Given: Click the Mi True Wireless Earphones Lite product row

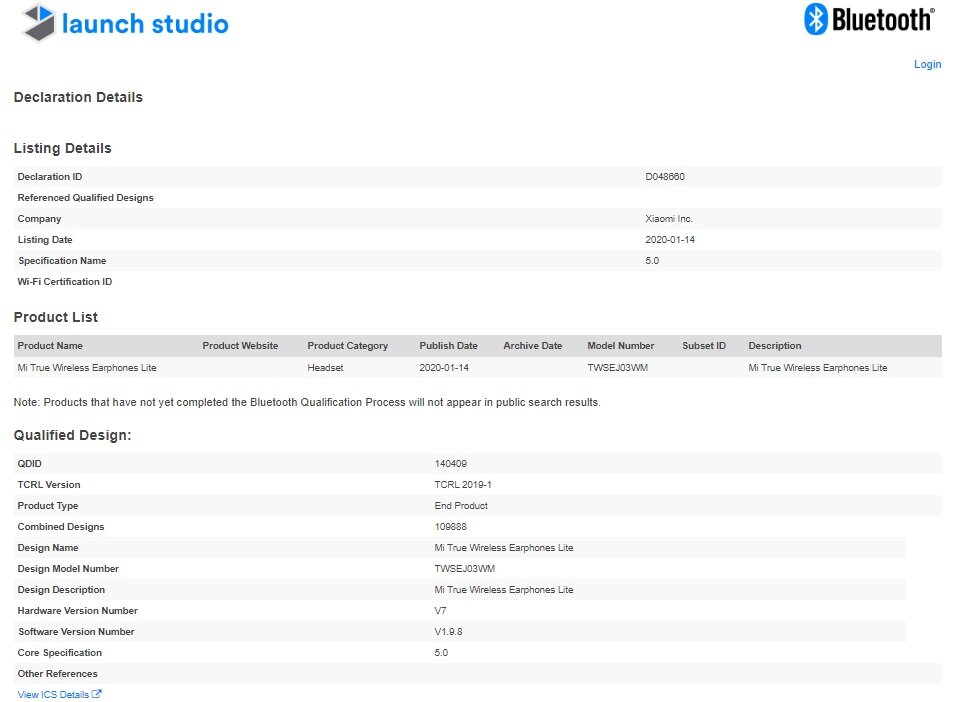Looking at the screenshot, I should point(477,368).
